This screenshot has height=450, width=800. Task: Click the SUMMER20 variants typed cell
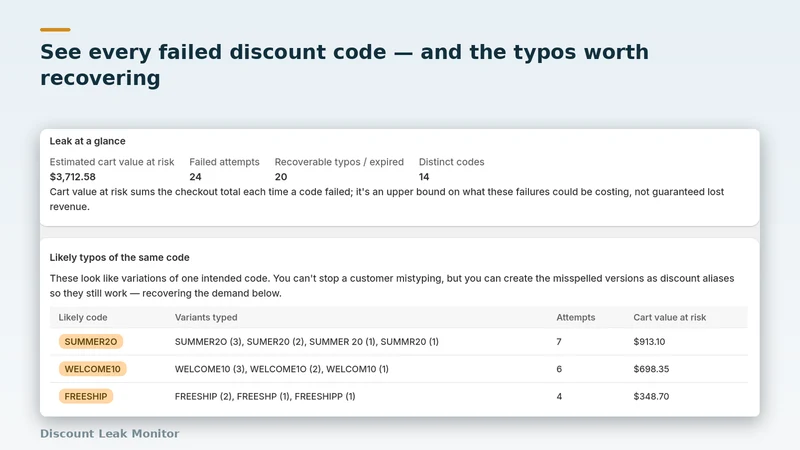point(307,342)
